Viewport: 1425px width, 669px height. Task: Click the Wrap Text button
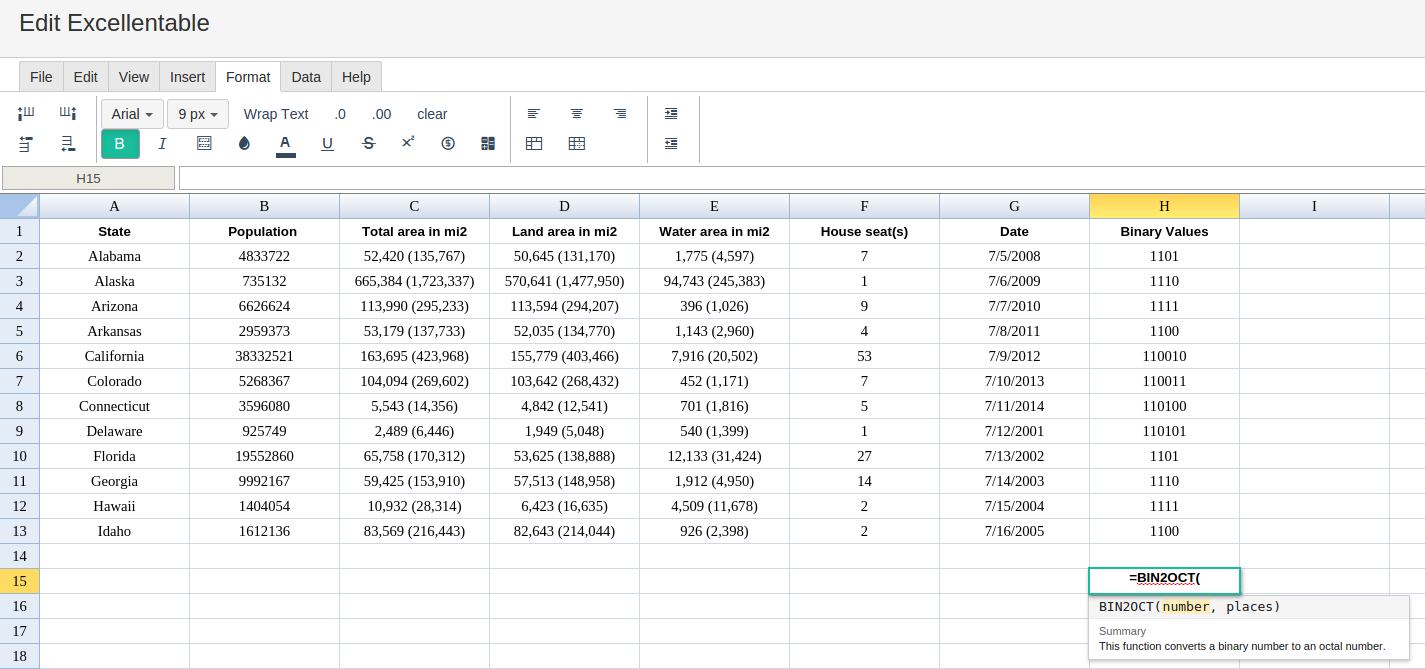click(x=276, y=114)
